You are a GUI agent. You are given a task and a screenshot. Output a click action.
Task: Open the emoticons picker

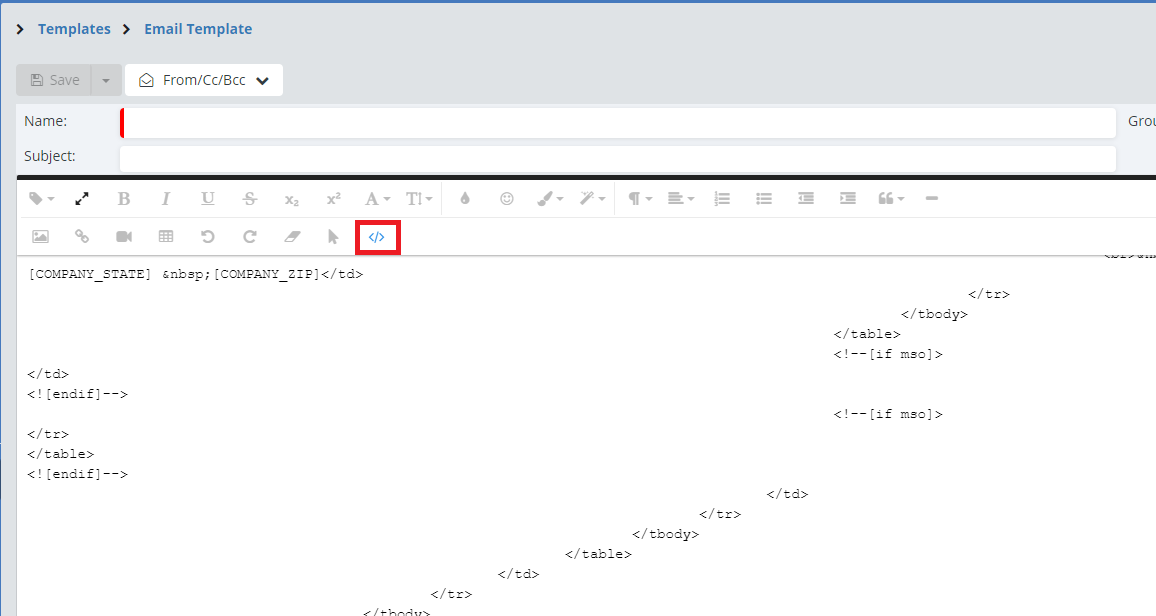tap(507, 199)
